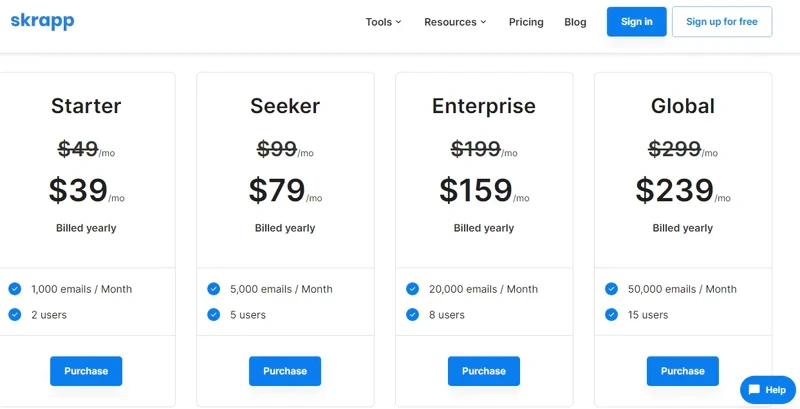Expand the Resources dropdown menu
Viewport: 800px width, 409px height.
[x=455, y=22]
